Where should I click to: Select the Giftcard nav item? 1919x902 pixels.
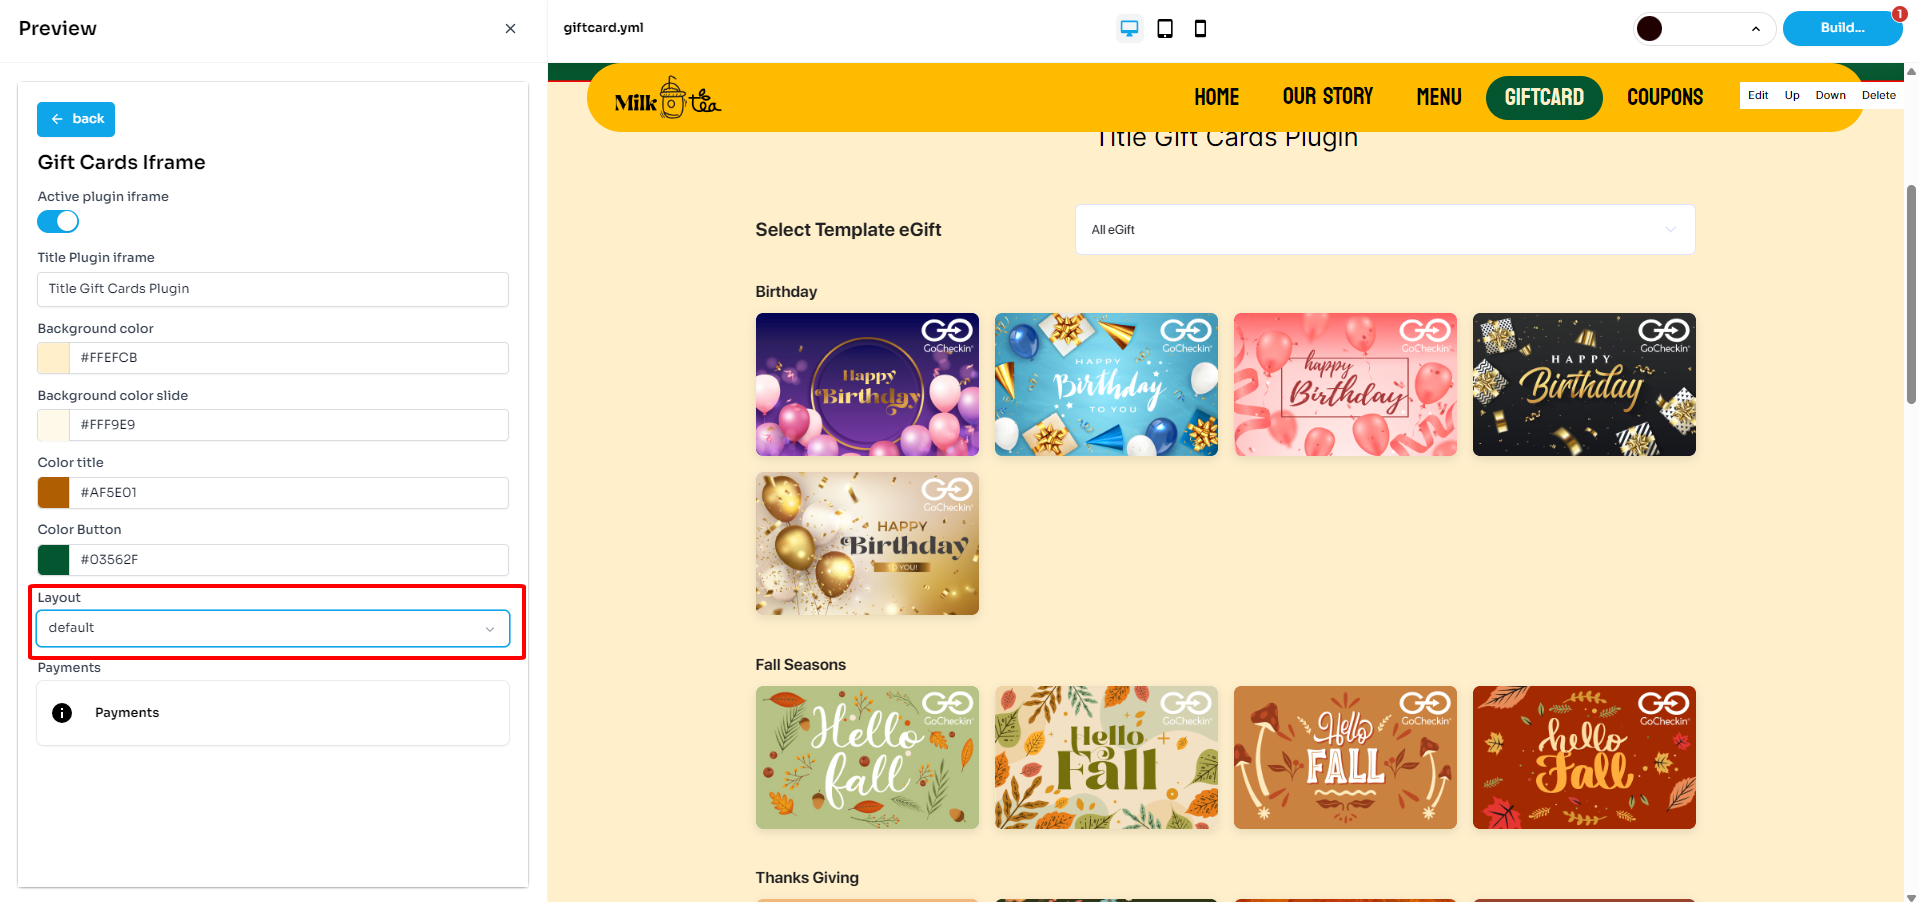tap(1543, 97)
